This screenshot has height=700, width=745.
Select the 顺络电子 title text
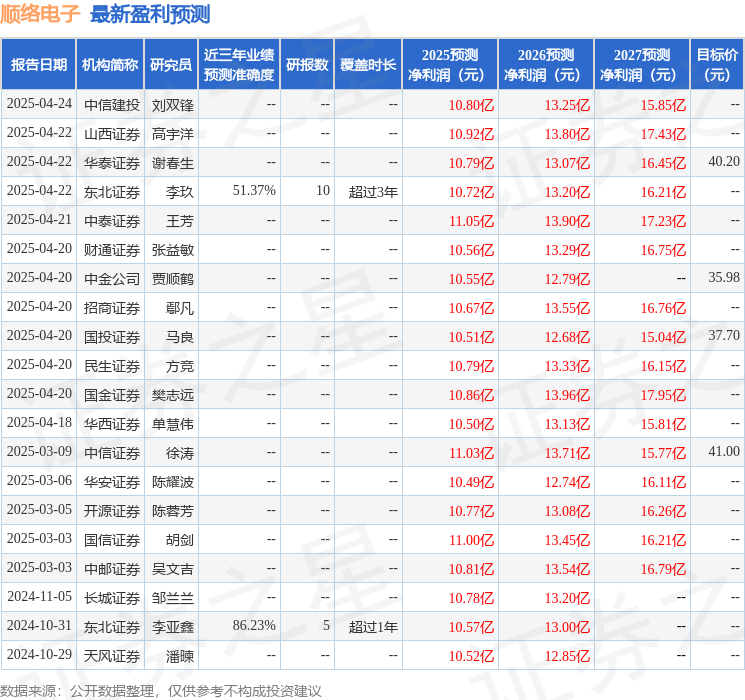40,14
